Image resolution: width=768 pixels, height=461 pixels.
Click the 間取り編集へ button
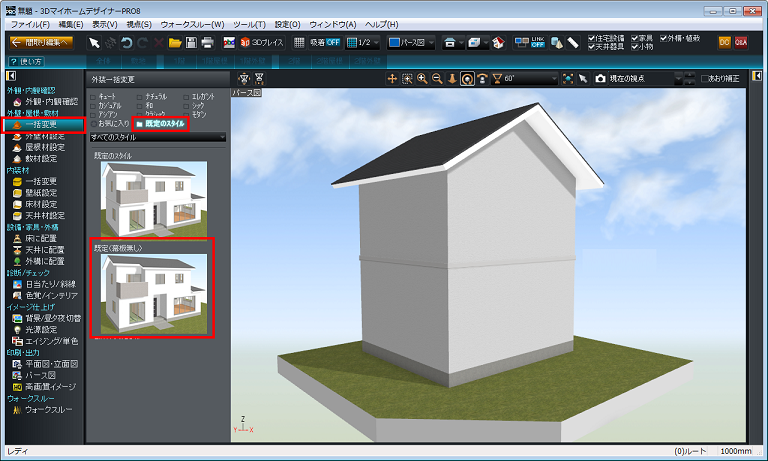(x=42, y=42)
